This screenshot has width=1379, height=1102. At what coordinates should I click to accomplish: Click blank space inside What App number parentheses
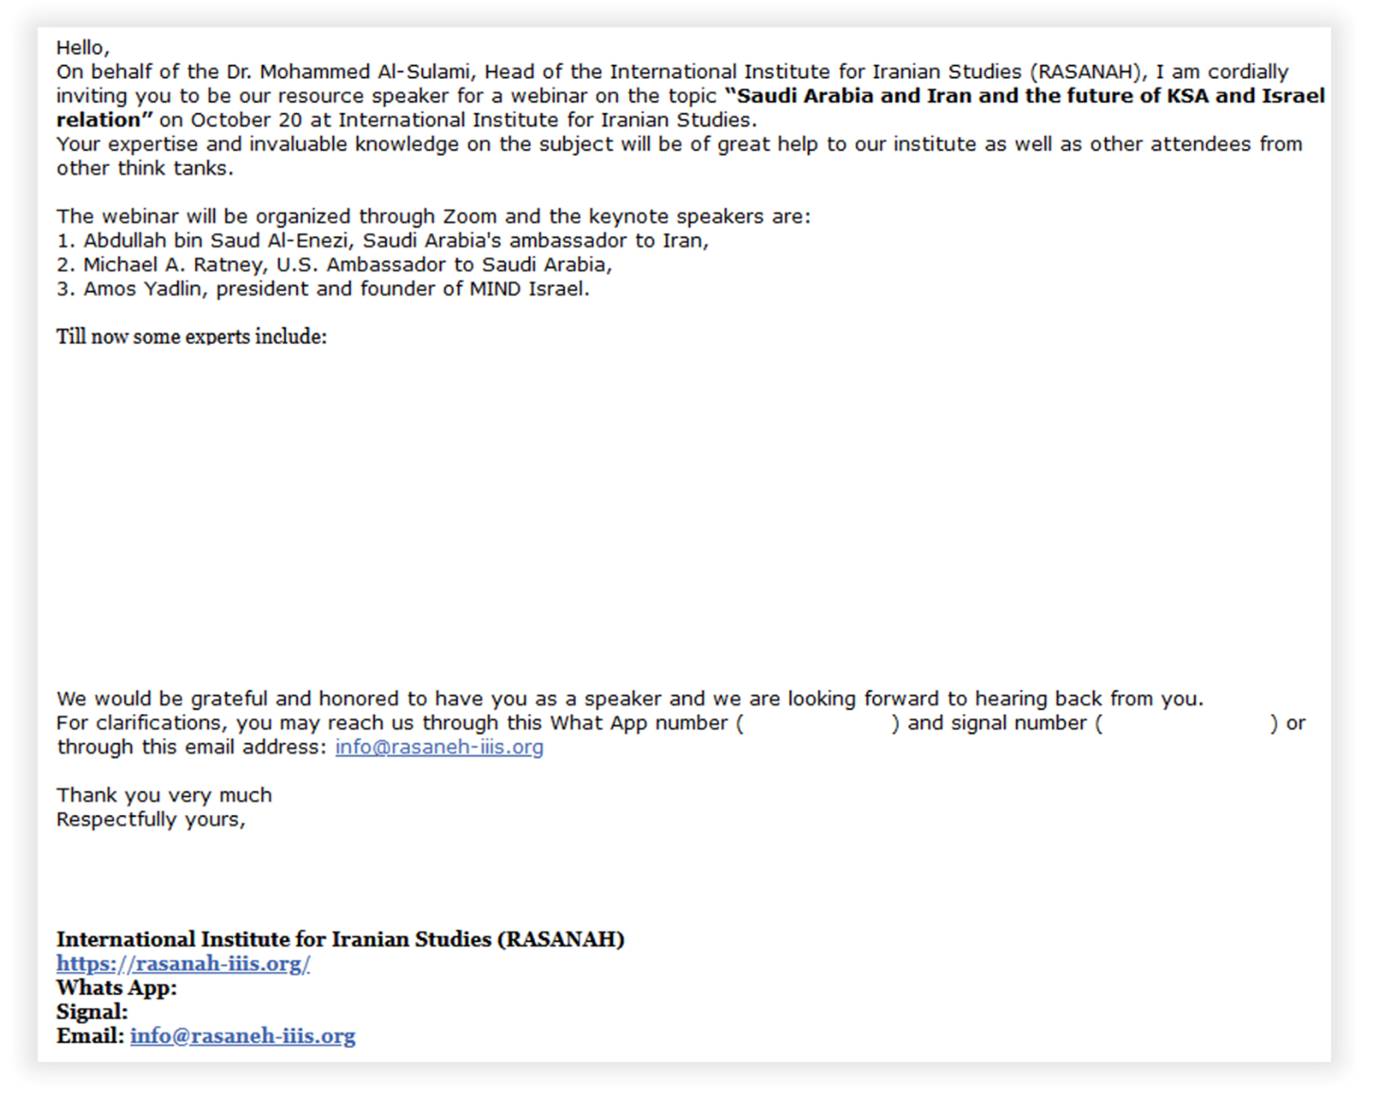818,723
